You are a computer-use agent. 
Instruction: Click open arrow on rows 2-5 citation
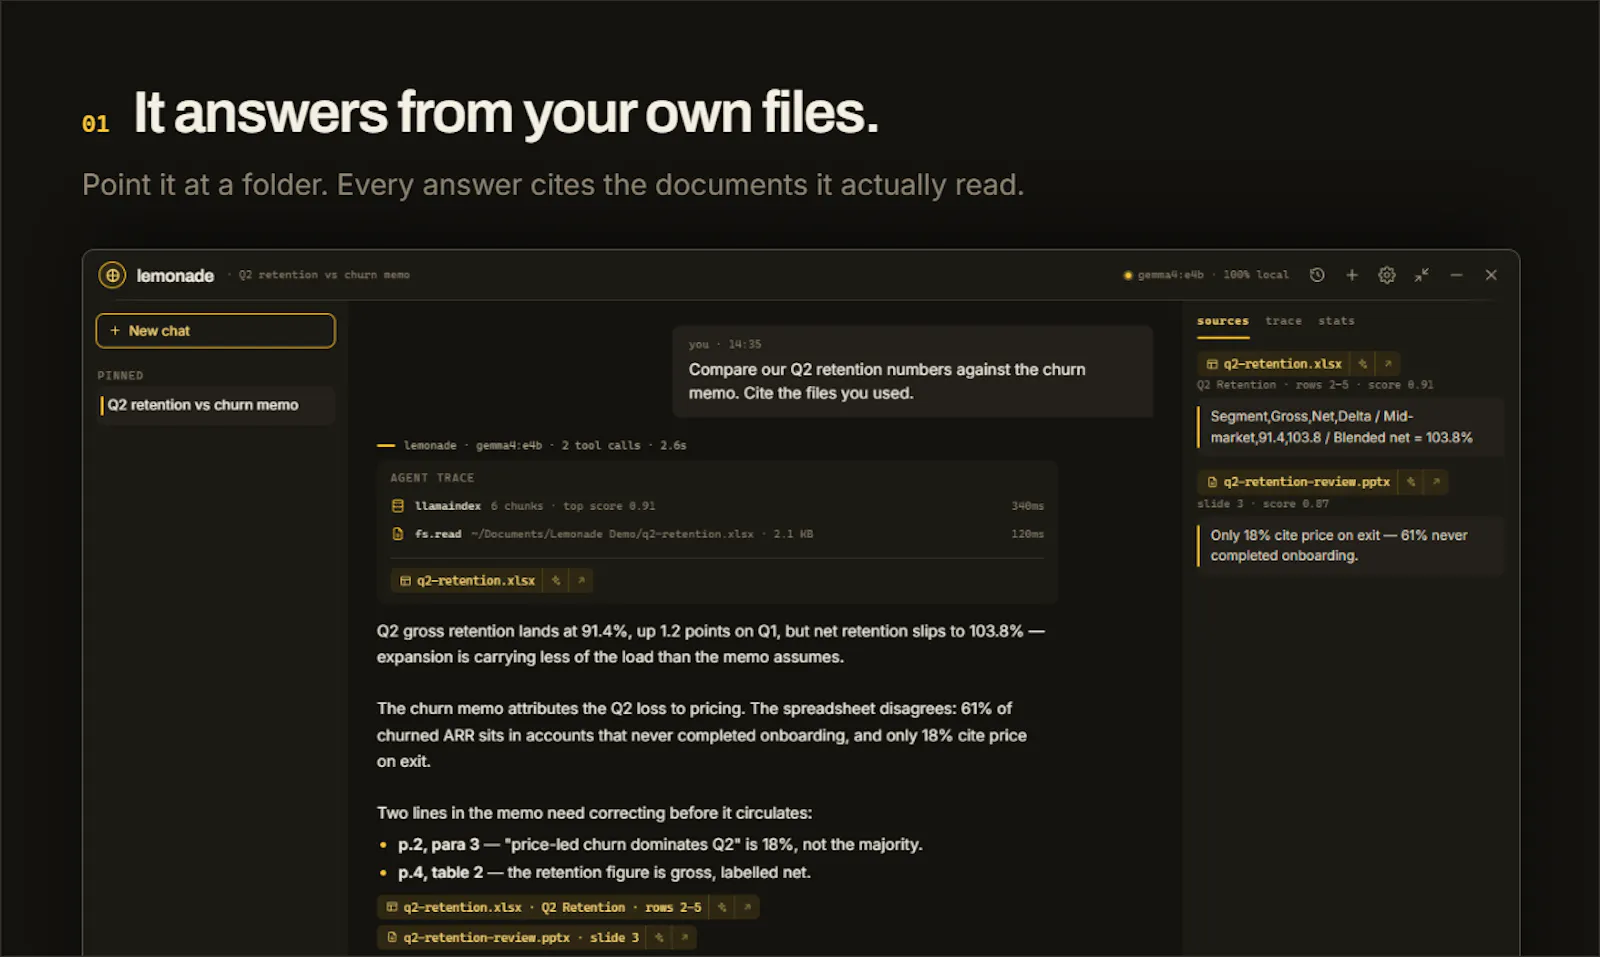[747, 907]
